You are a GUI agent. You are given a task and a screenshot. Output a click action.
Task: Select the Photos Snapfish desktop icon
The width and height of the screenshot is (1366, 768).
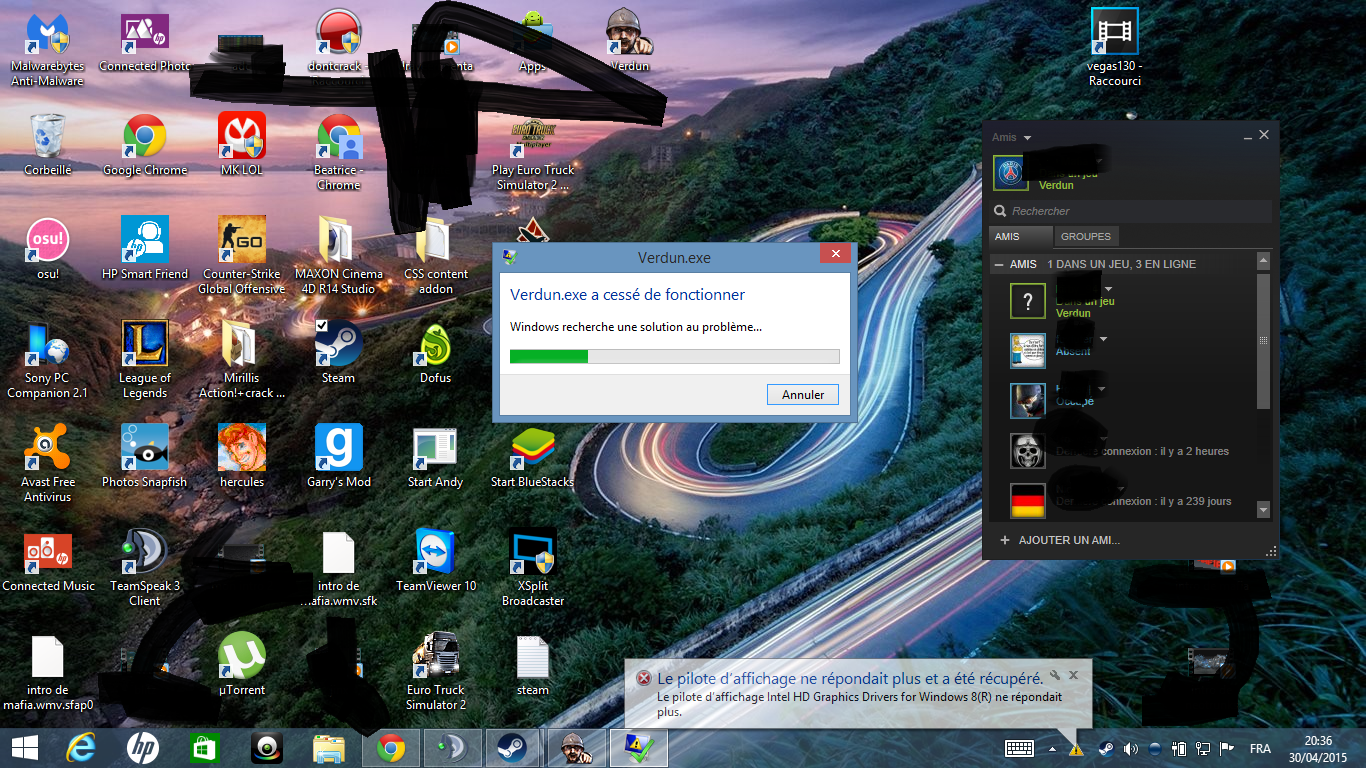[145, 457]
